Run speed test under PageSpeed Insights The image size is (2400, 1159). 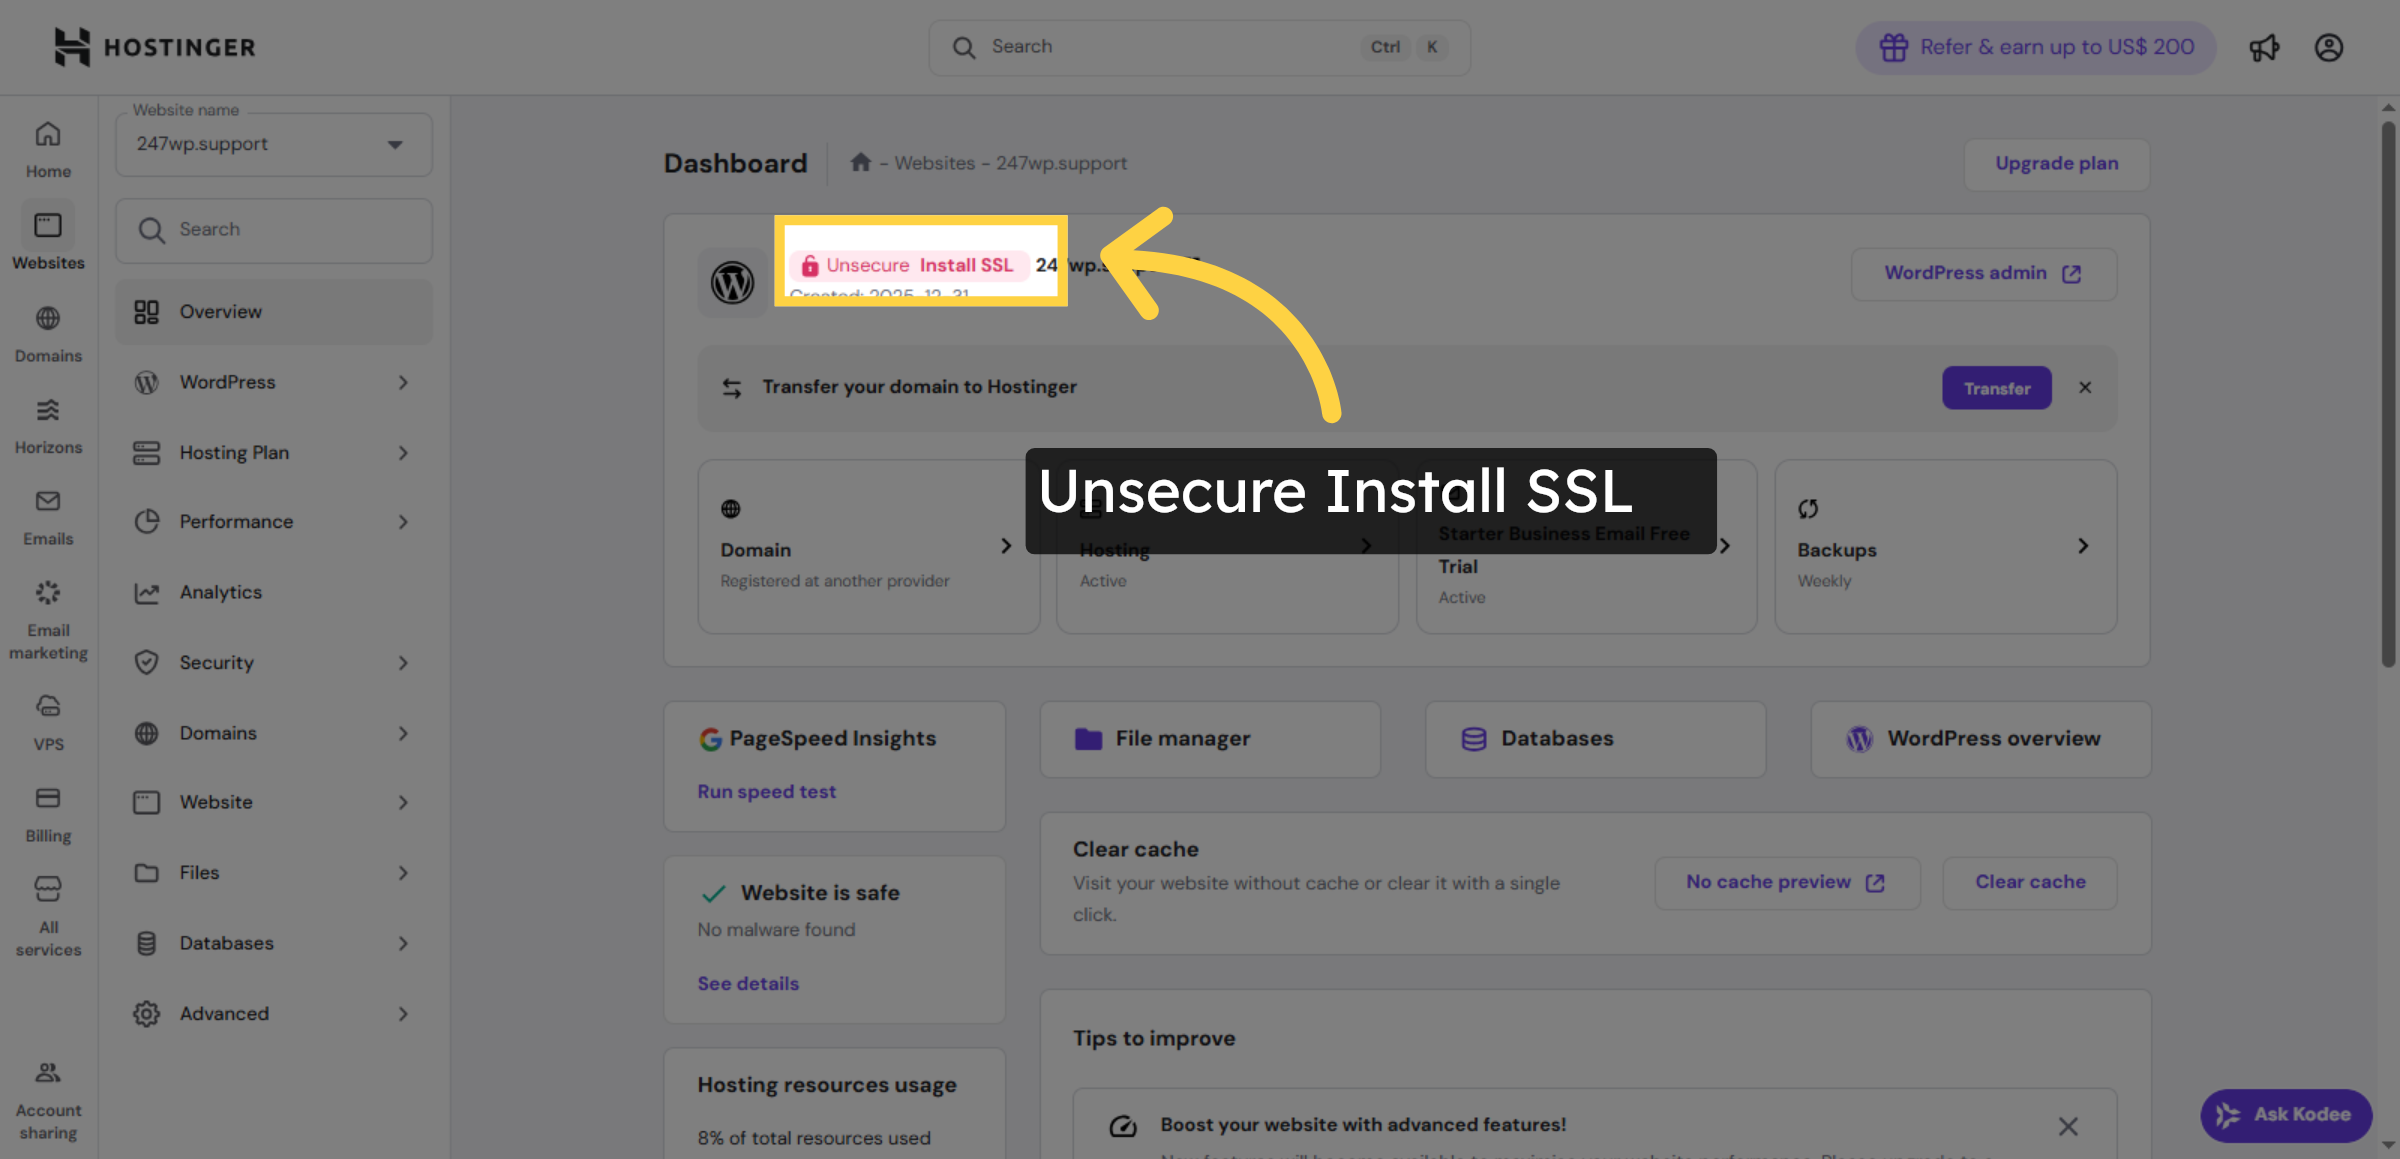pos(766,791)
